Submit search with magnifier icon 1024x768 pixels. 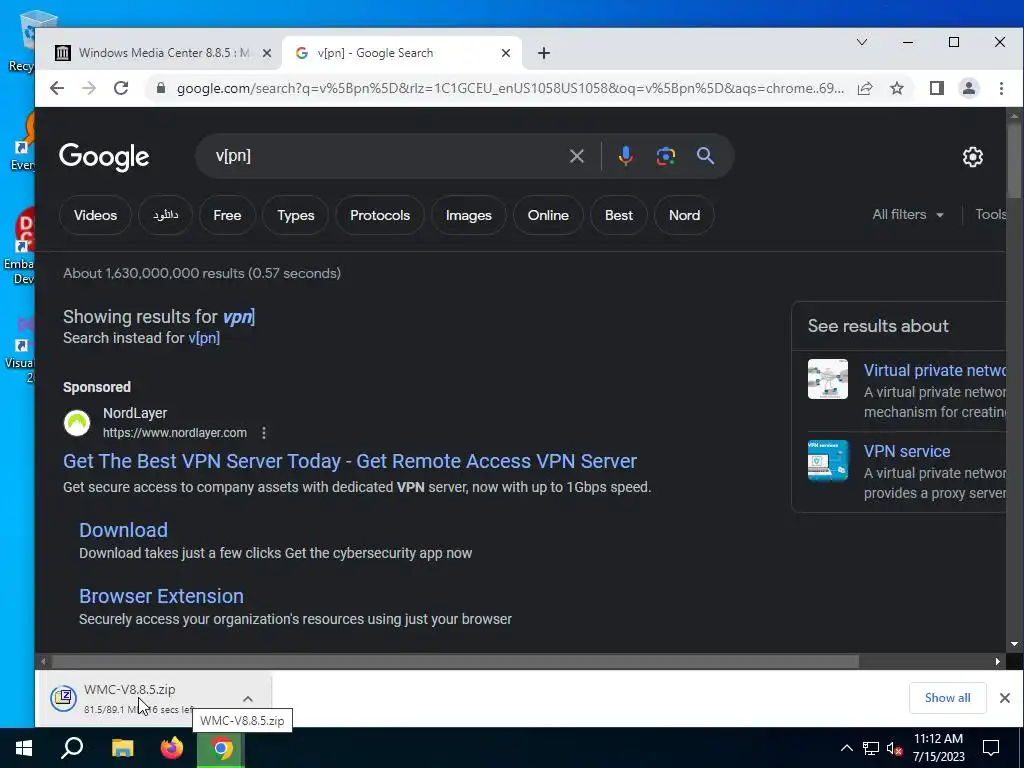tap(705, 156)
